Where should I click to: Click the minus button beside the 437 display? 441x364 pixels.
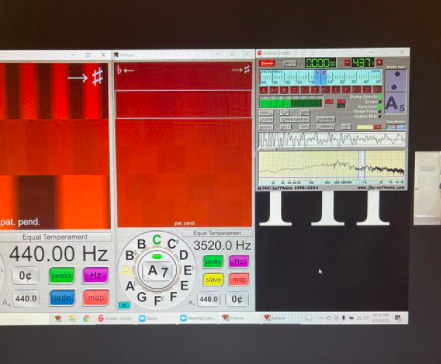point(347,62)
